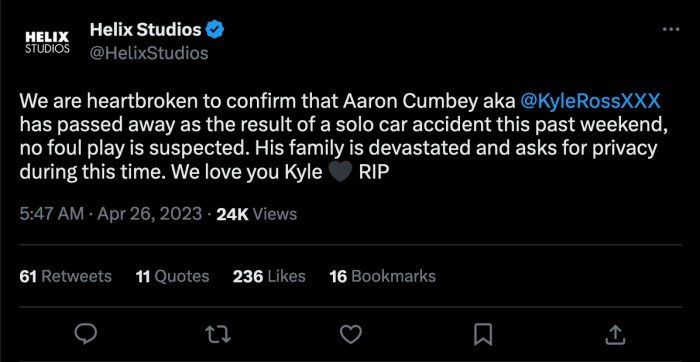Open the three-dot more options menu
This screenshot has height=362, width=700.
tap(671, 30)
